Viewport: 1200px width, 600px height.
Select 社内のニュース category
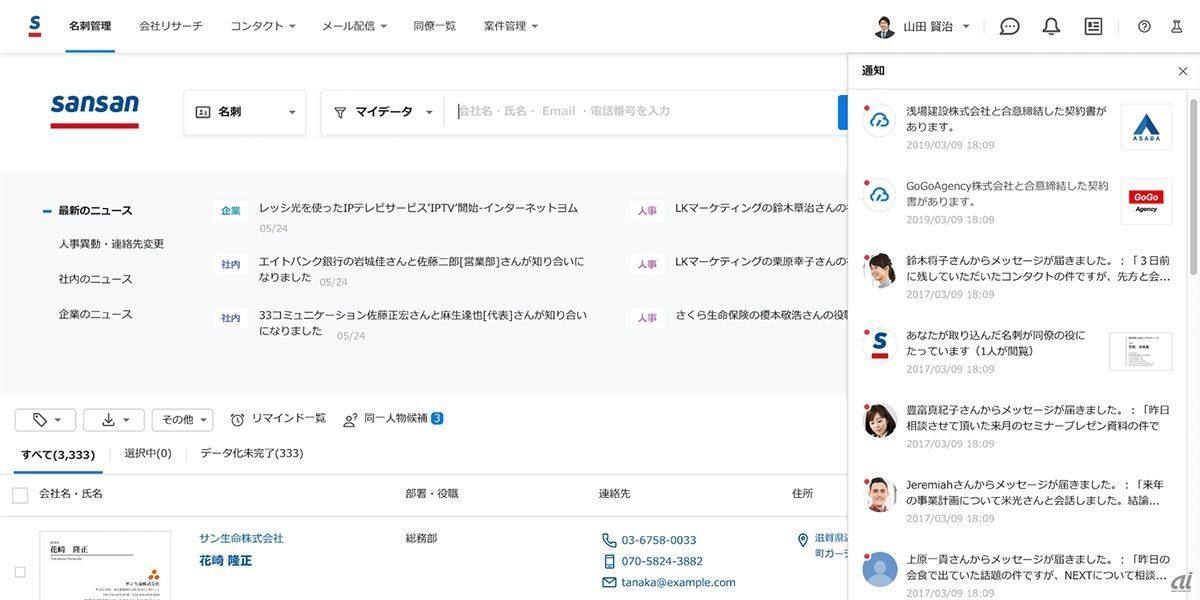95,279
